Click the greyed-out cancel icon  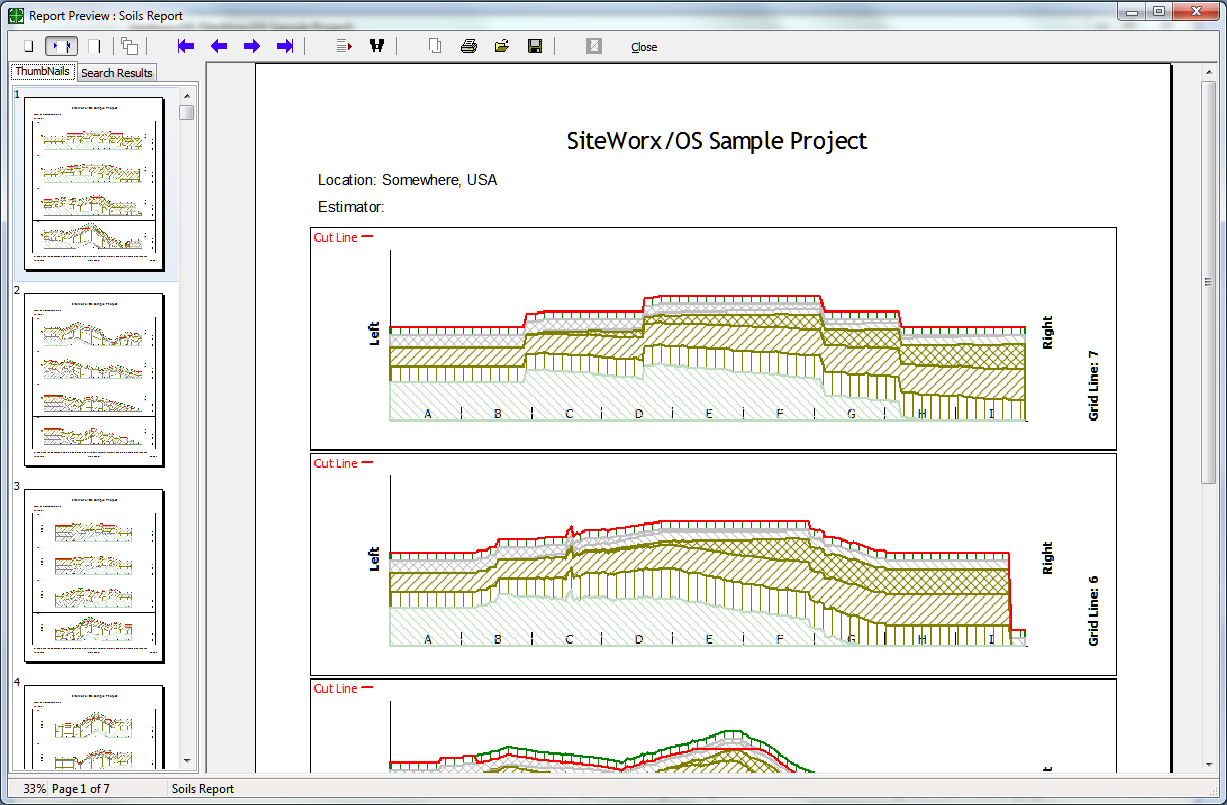[x=594, y=46]
